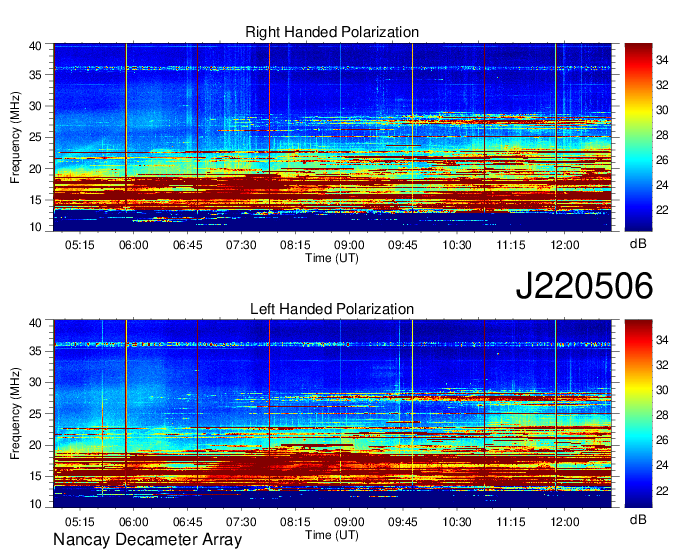Click the 08:15 time tick on the Left Handed plot
Screen dimensions: 680x552
click(x=295, y=522)
